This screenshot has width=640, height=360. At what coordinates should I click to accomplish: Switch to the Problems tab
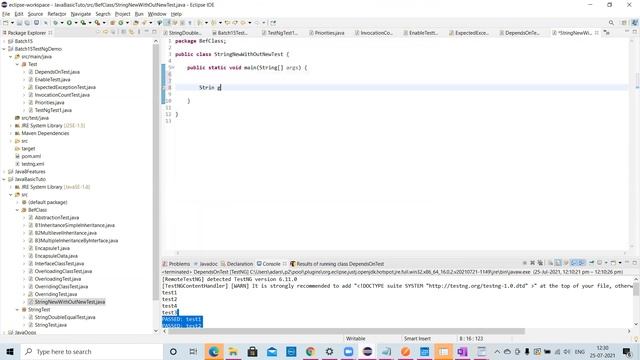176,264
